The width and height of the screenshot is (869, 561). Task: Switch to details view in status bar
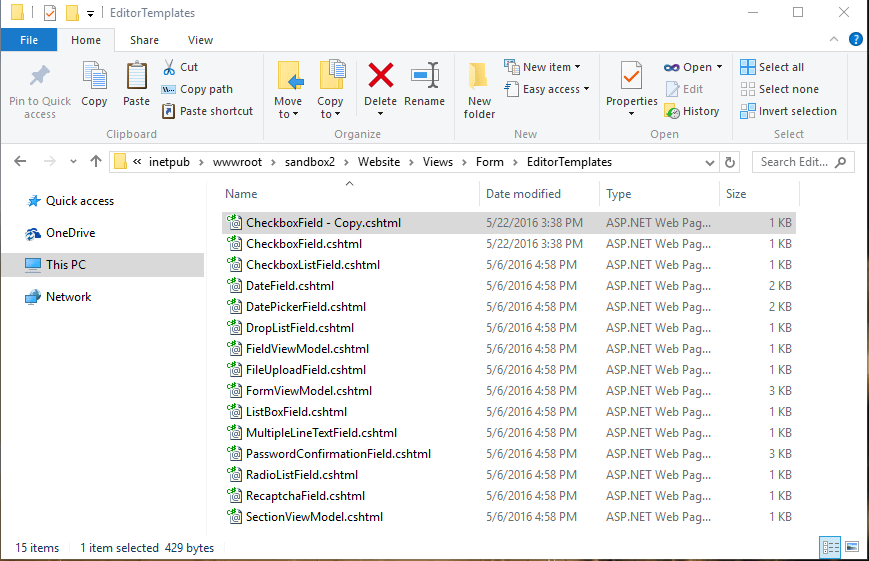(x=830, y=547)
